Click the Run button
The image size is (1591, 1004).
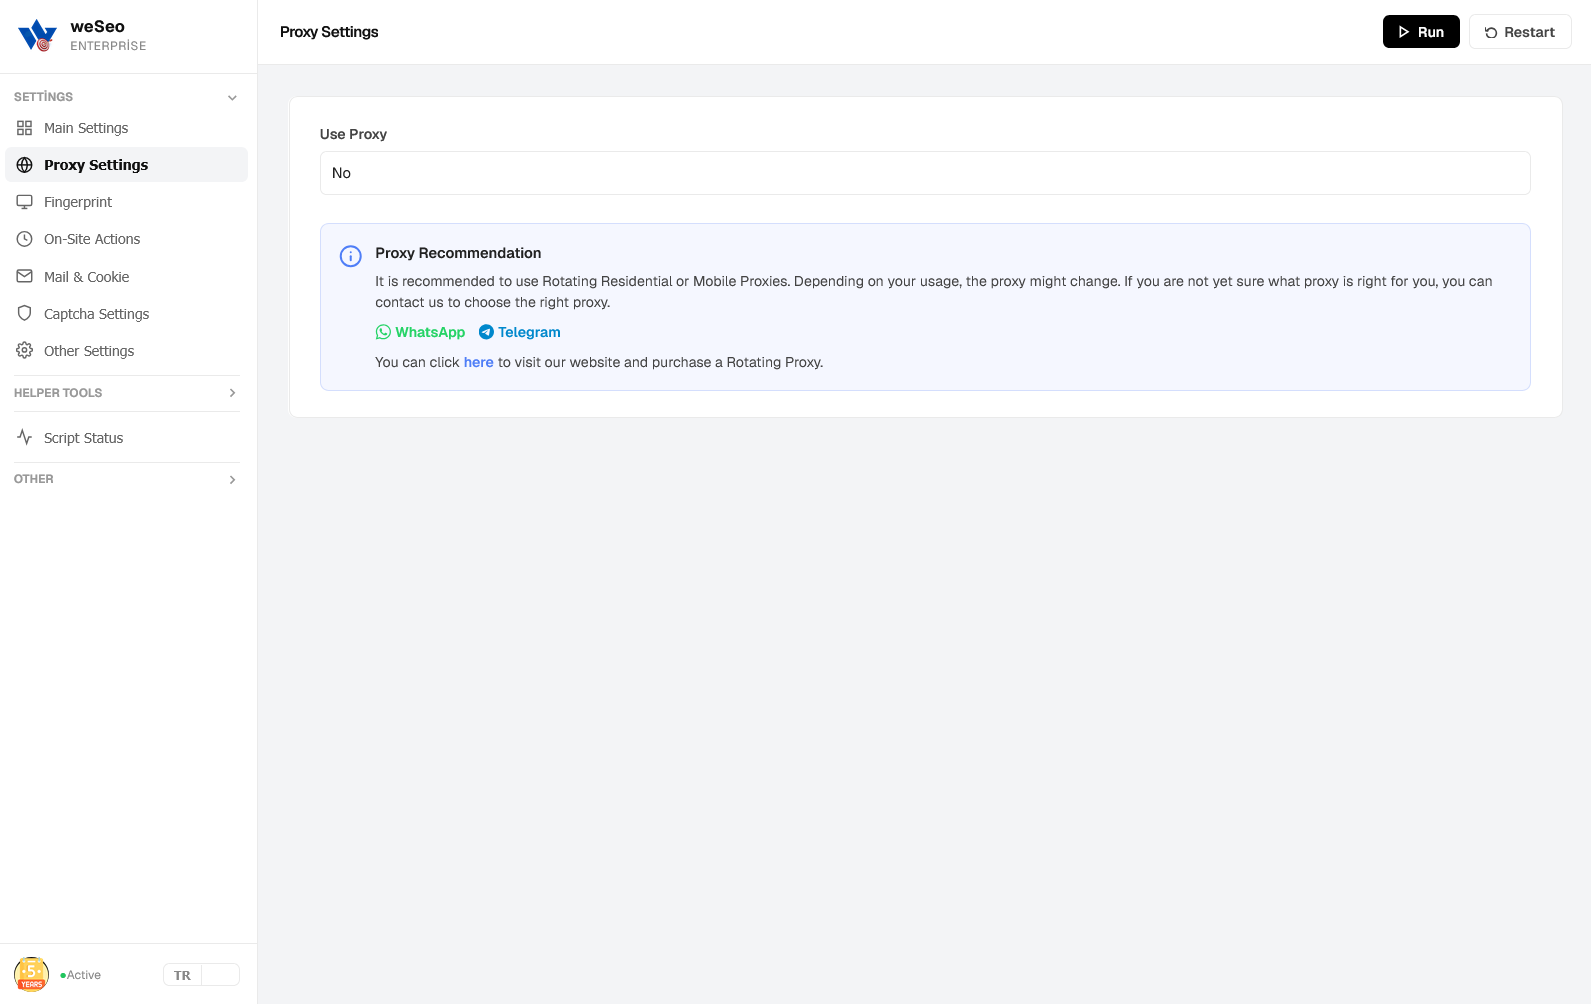1421,32
